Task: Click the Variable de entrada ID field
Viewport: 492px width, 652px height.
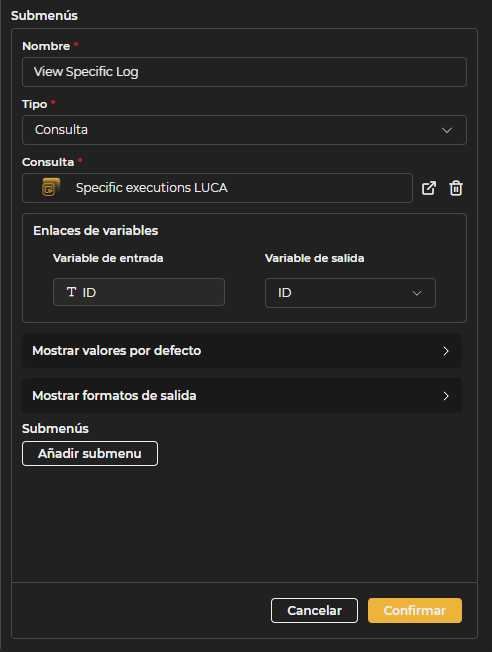Action: 139,292
